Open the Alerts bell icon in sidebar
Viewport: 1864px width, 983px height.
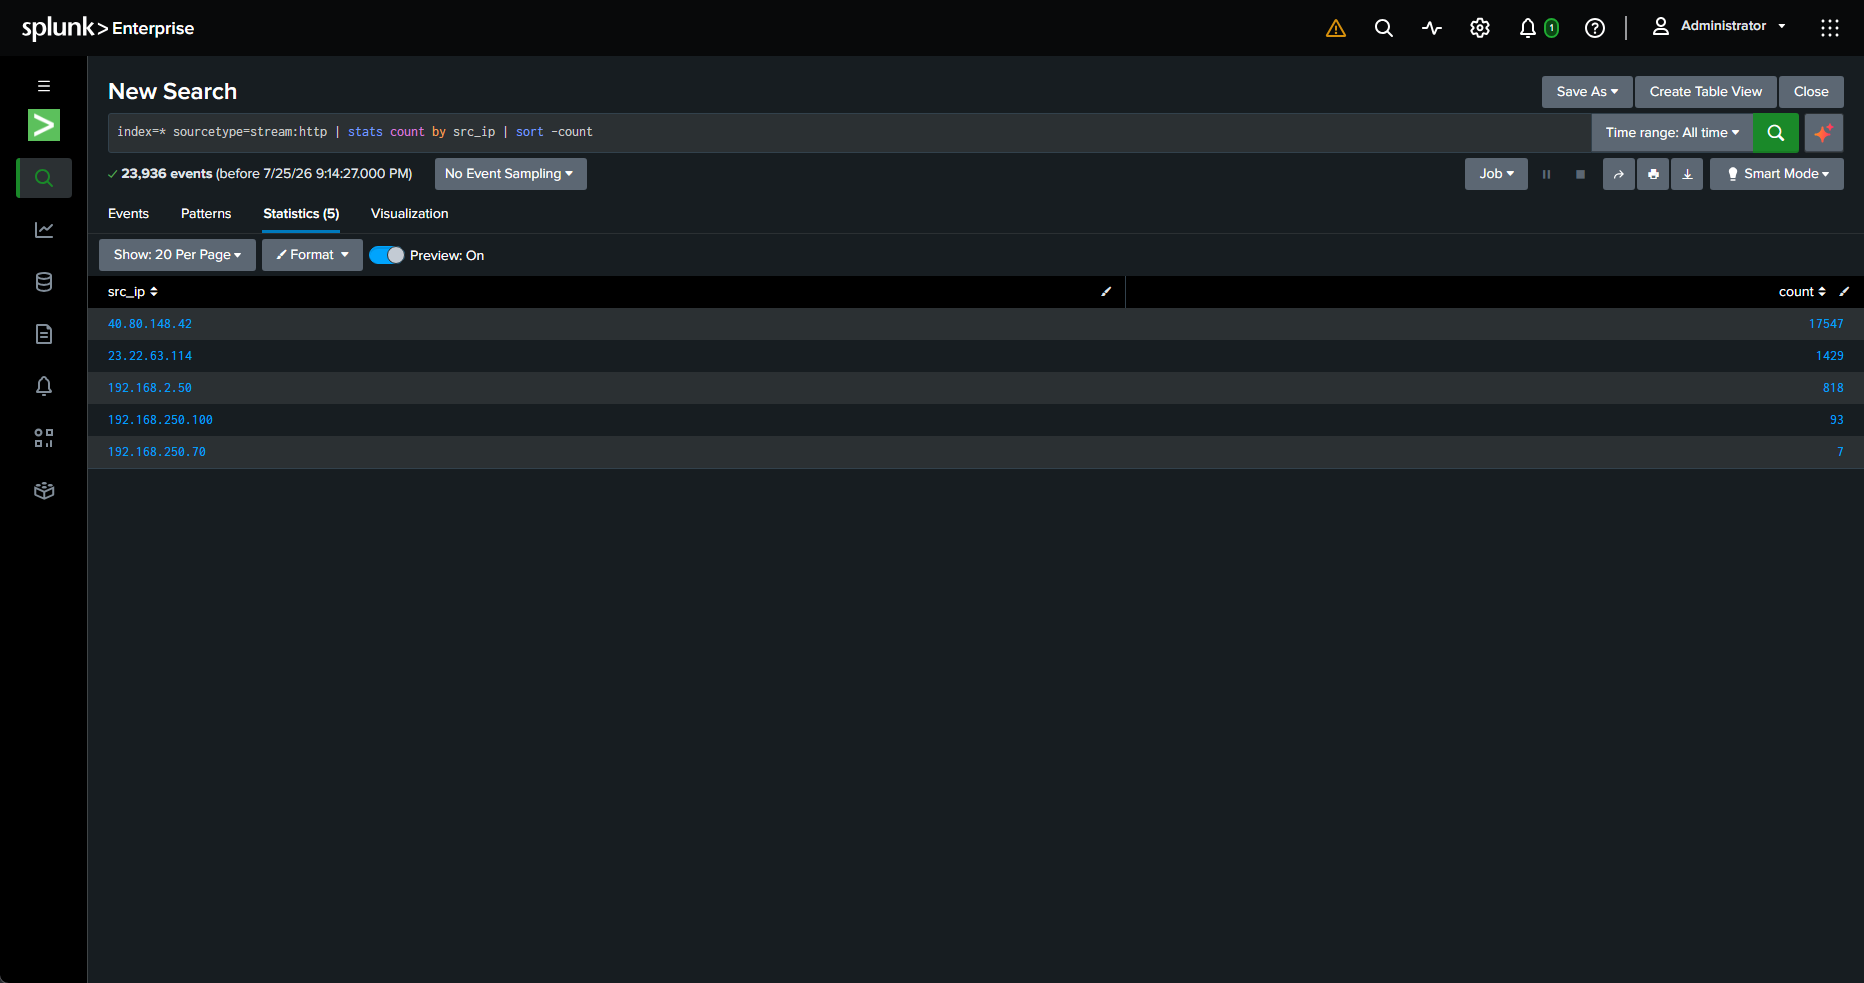pyautogui.click(x=44, y=386)
